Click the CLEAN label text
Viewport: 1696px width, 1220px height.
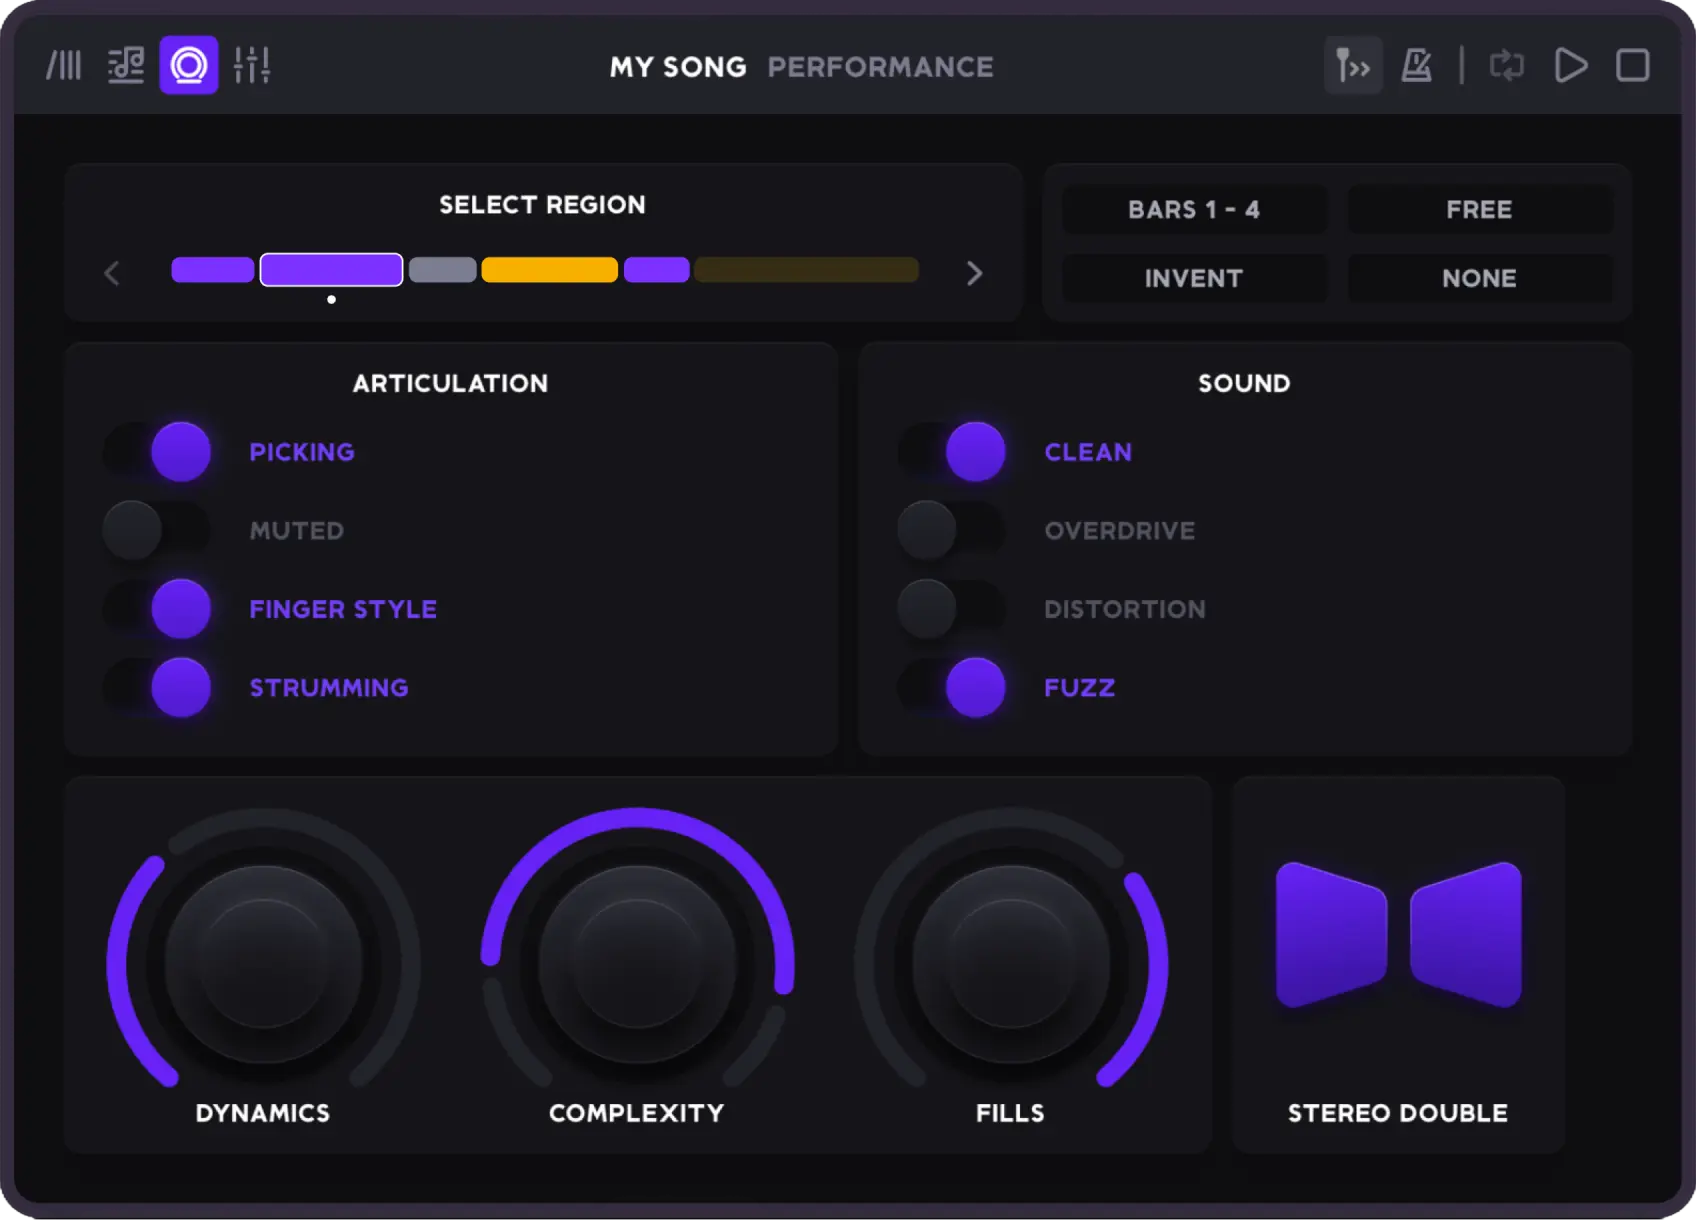click(1088, 452)
